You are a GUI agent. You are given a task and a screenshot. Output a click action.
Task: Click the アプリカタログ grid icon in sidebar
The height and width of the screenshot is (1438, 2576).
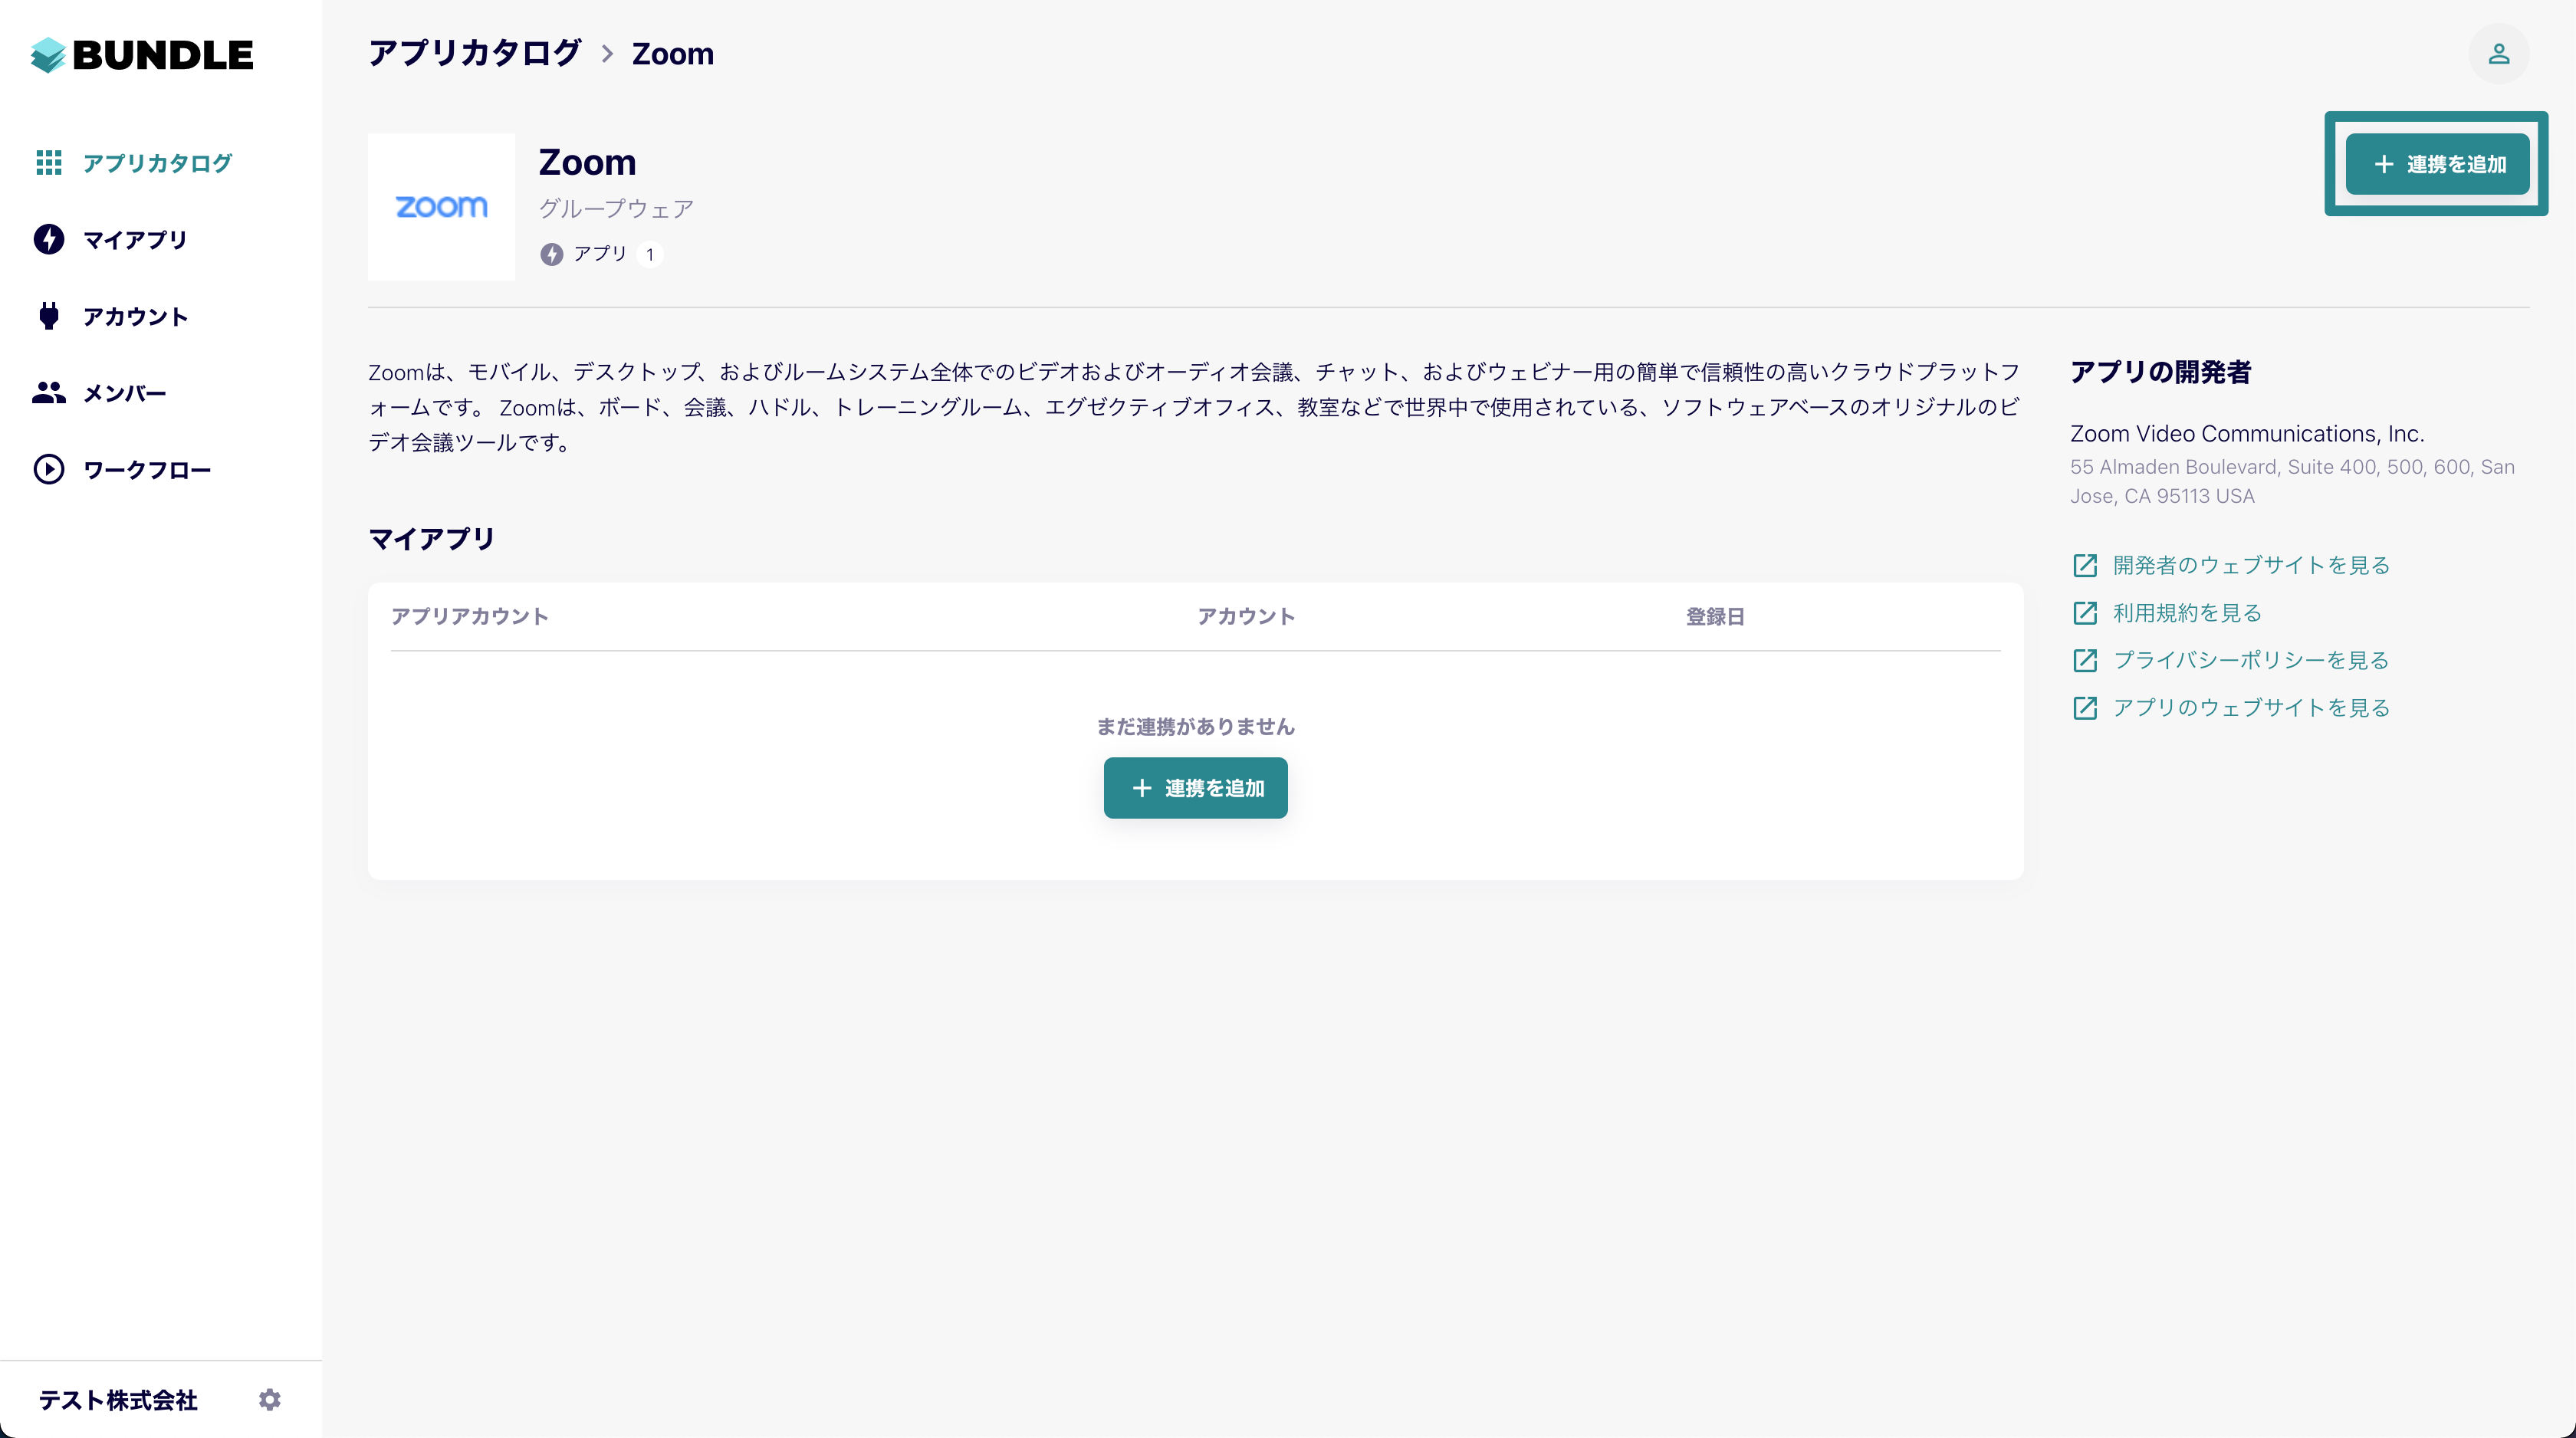pos(49,162)
